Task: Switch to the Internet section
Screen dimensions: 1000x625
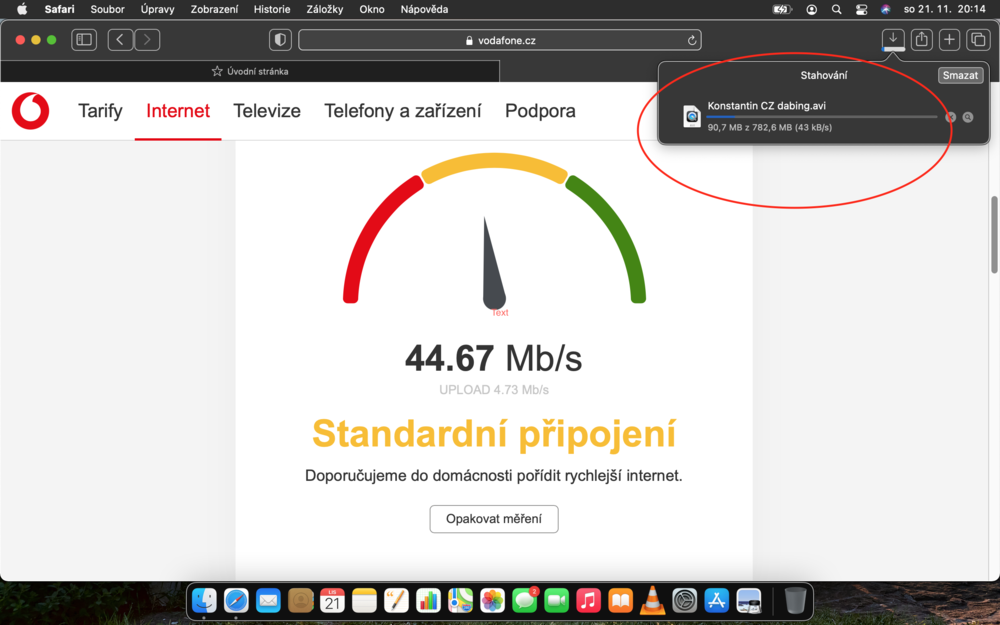Action: click(177, 111)
